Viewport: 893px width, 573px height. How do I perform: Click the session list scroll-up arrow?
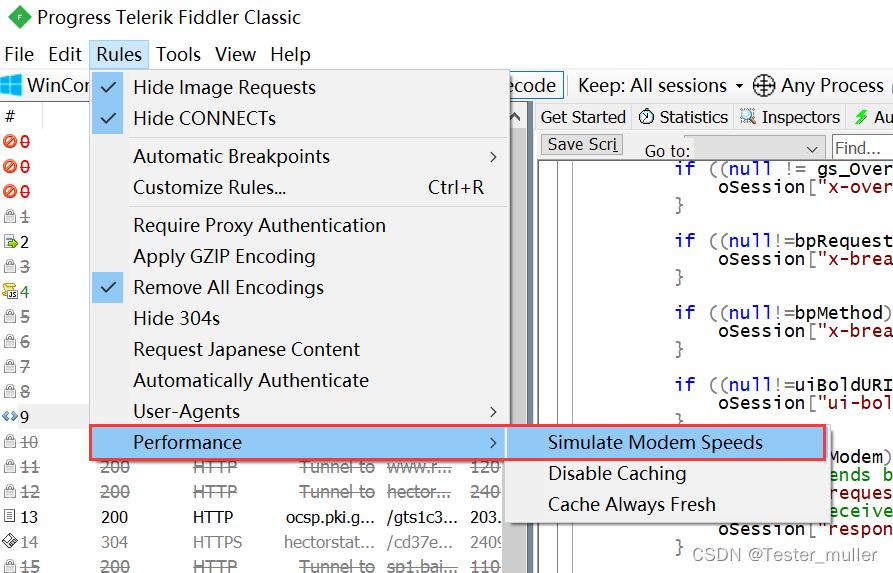(x=515, y=117)
